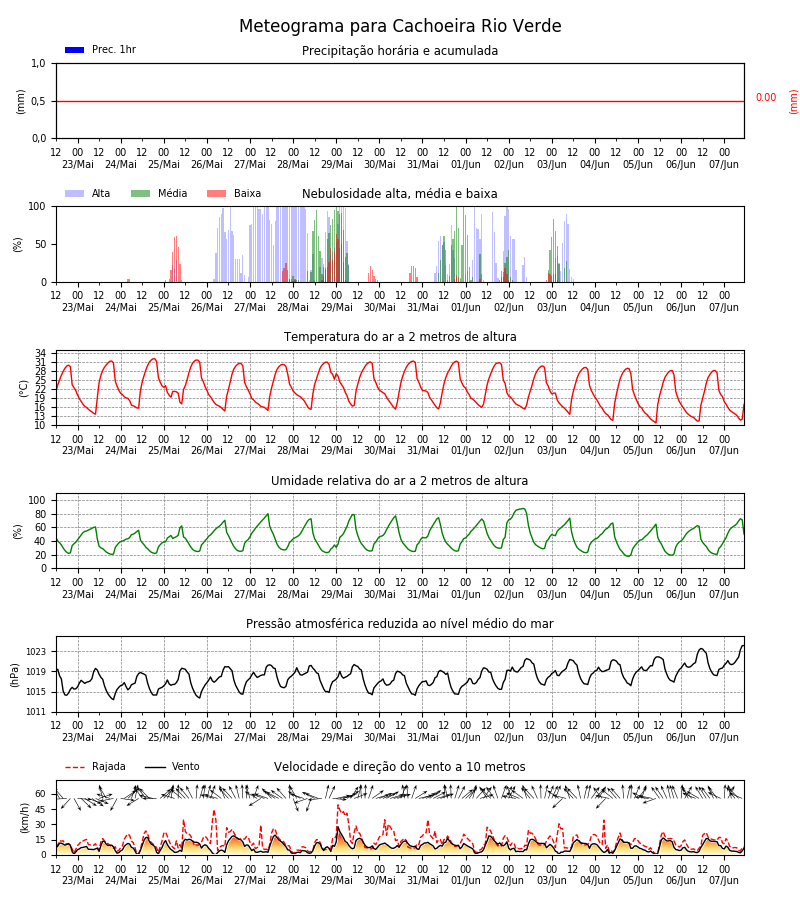Click the Precipitação horária e acumulada heading
This screenshot has width=800, height=900.
coord(400,51)
